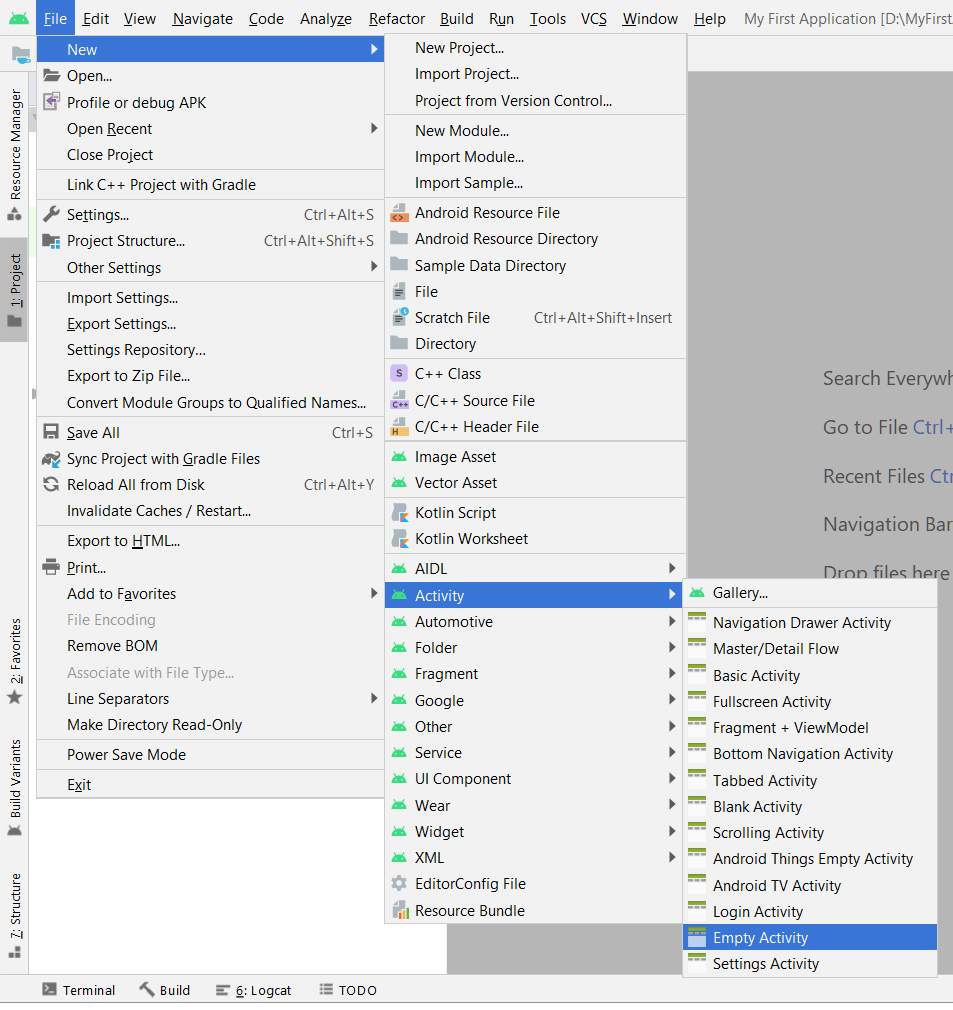Click the Build hammer icon
953x1010 pixels.
tap(147, 989)
